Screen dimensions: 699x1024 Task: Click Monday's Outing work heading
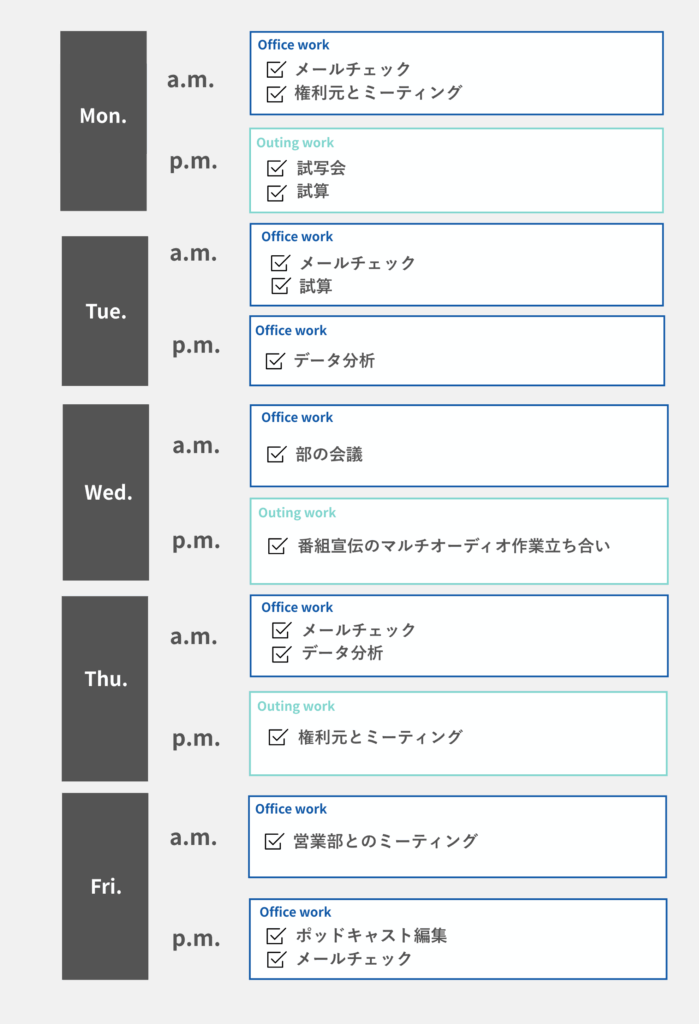[295, 143]
